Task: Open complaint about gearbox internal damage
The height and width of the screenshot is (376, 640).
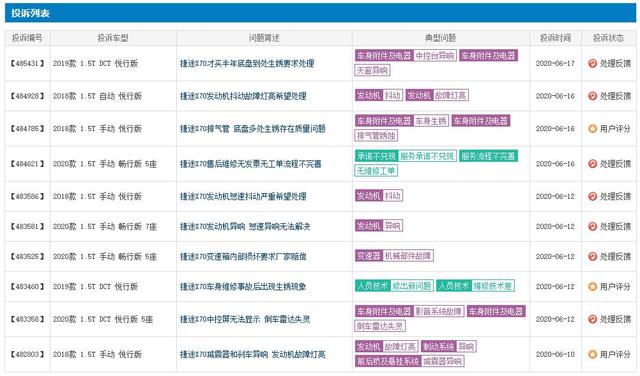Action: tap(243, 256)
